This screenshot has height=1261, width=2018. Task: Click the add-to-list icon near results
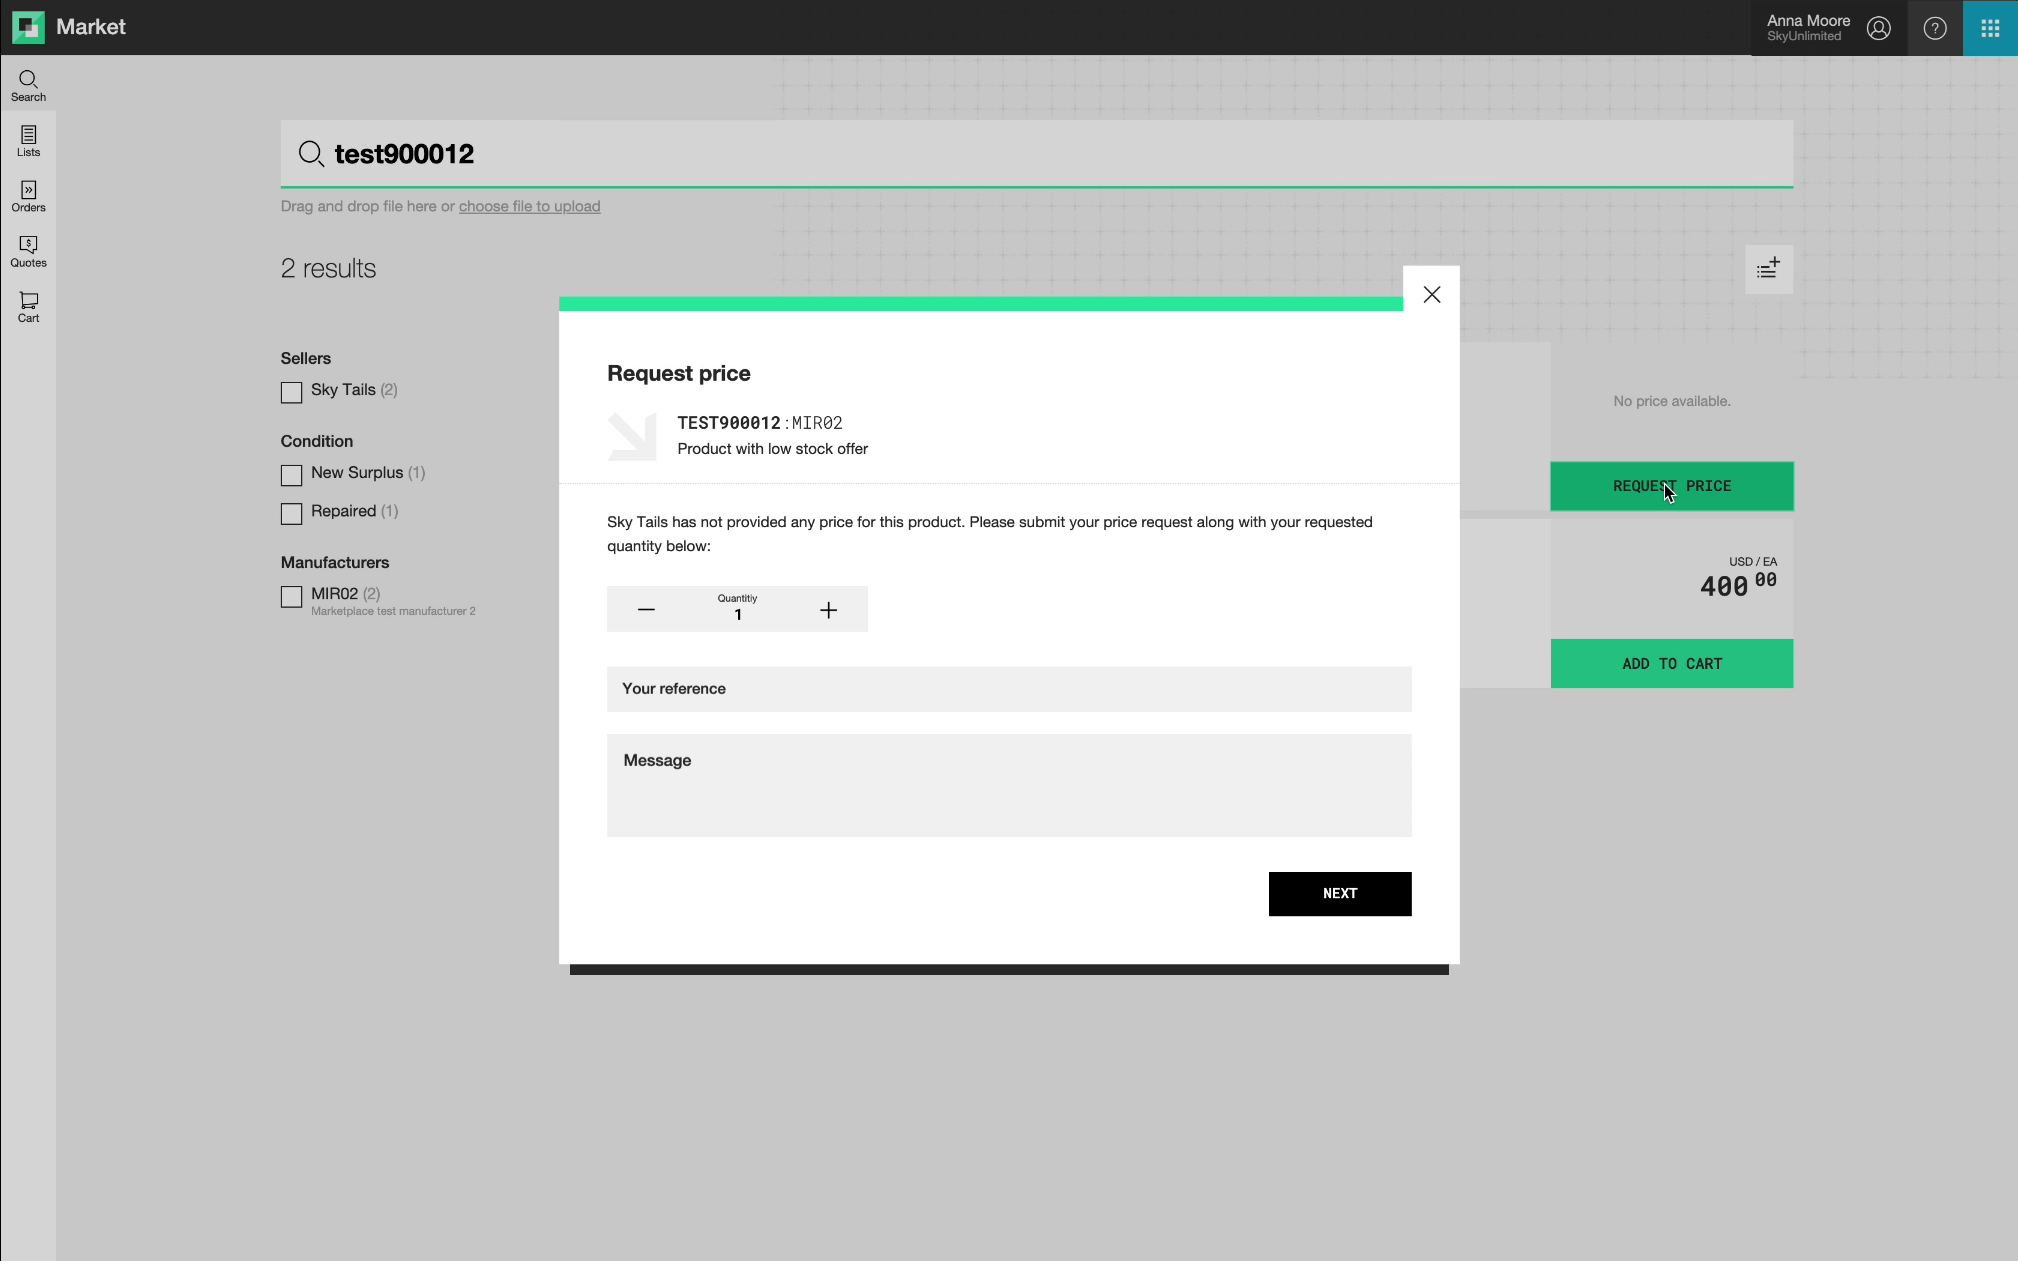pos(1768,269)
